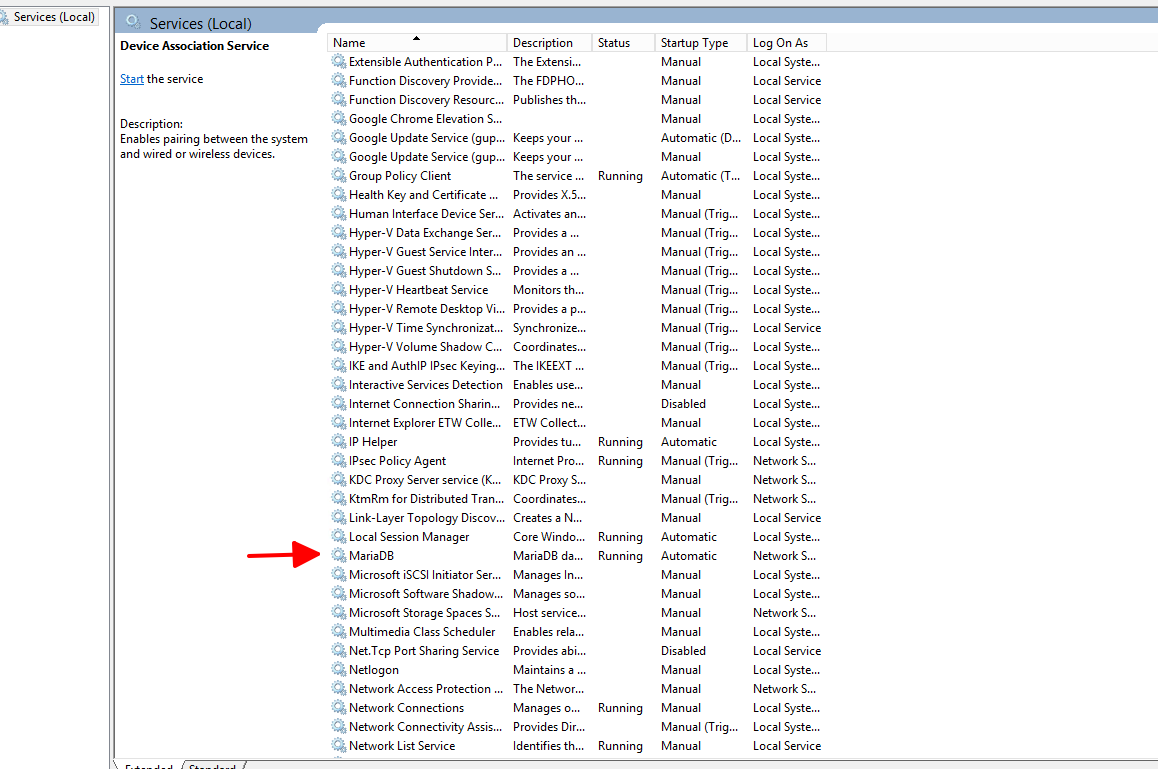Sort by the Description column header
This screenshot has height=769, width=1158.
(x=549, y=43)
